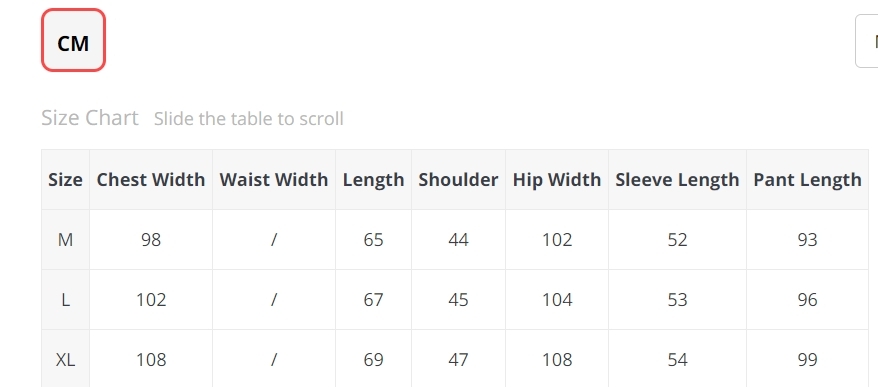Click the Chest Width column header
This screenshot has height=387, width=878.
151,180
